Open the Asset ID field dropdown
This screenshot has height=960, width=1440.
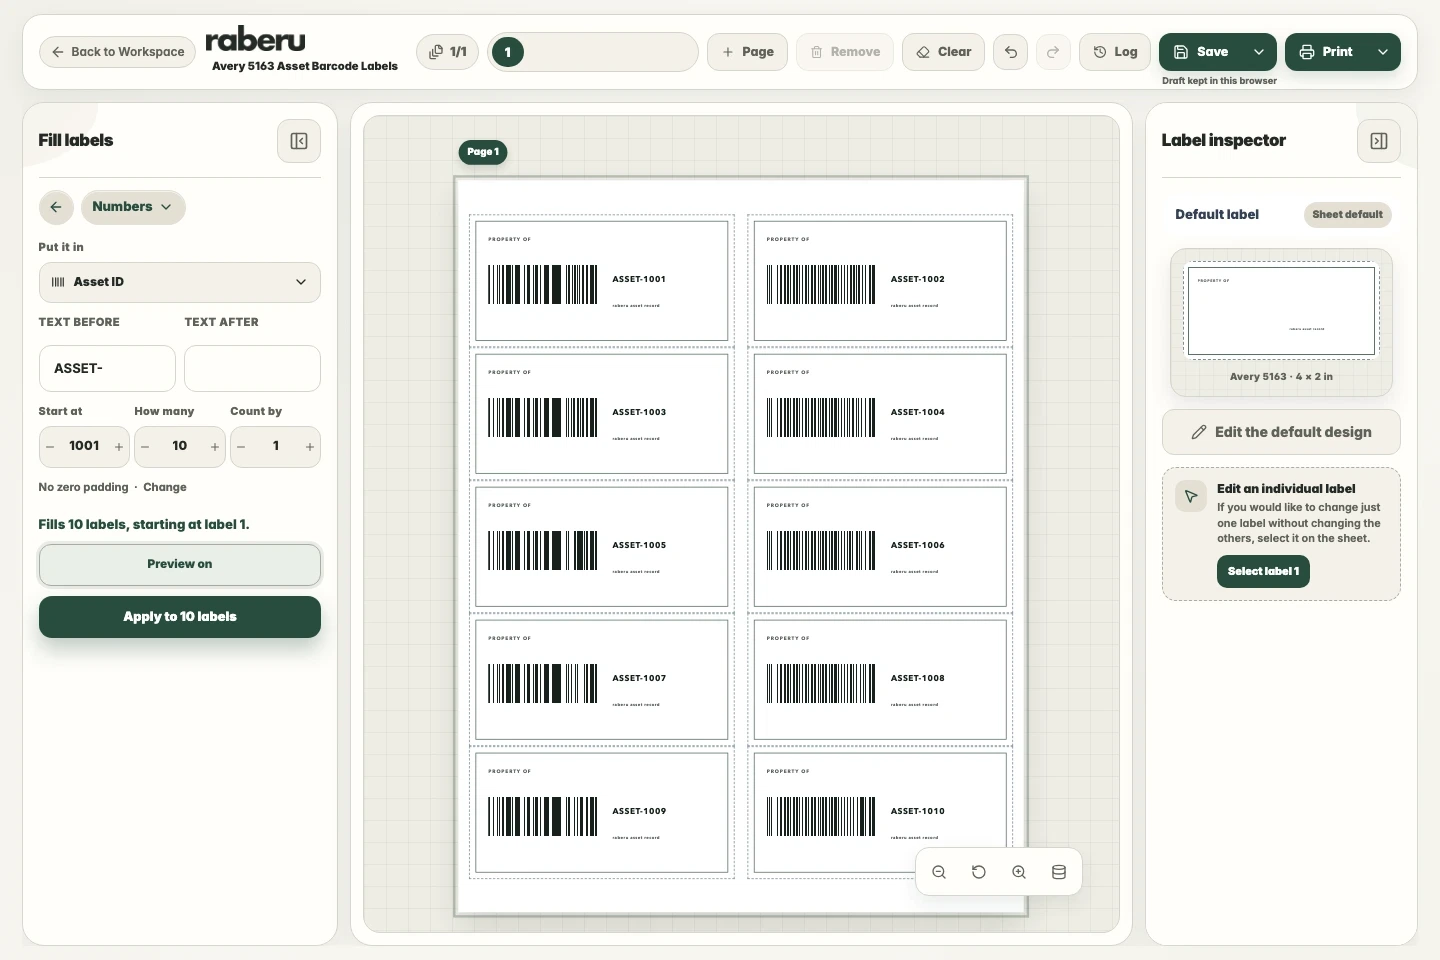pos(180,282)
